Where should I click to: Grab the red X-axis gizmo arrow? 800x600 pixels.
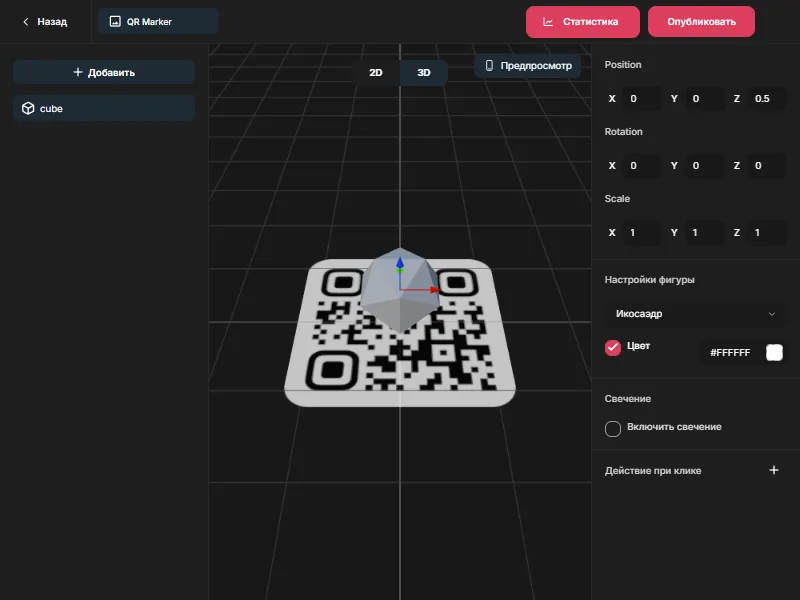click(x=434, y=290)
